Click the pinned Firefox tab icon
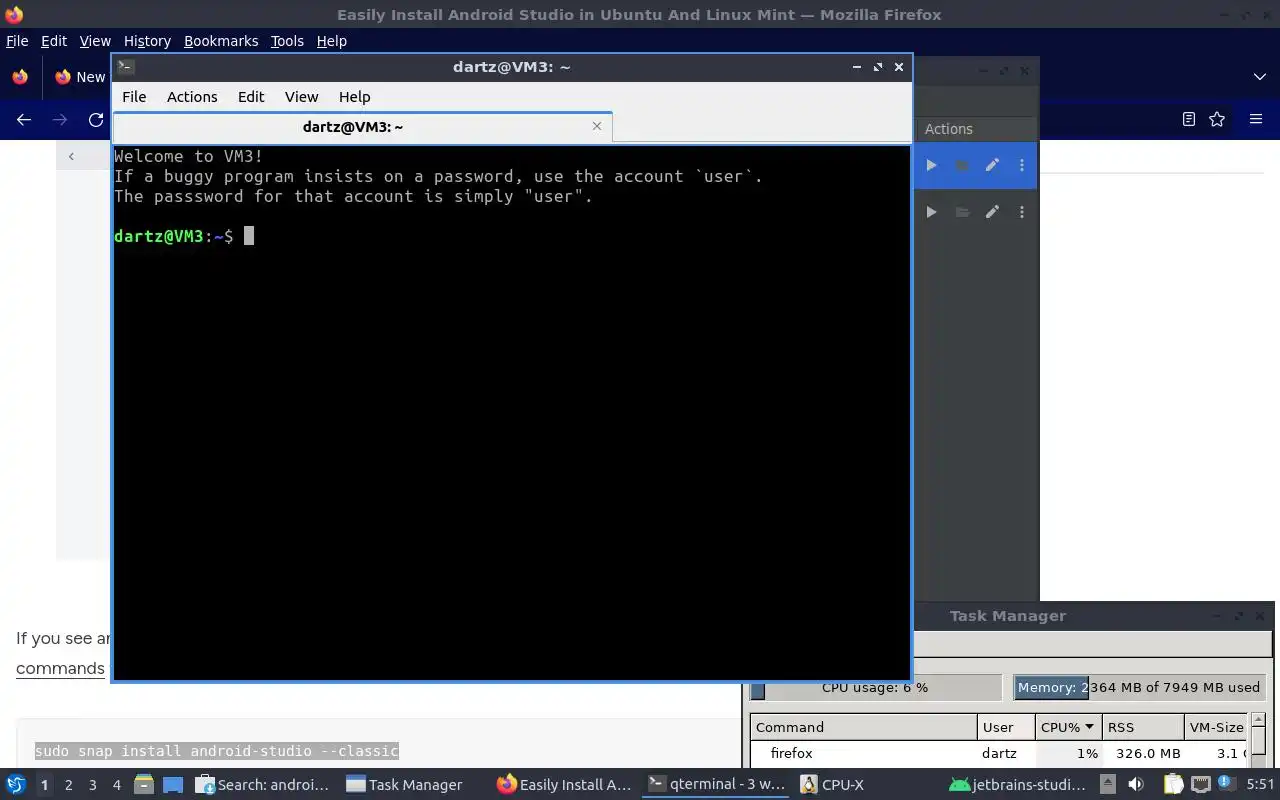The image size is (1280, 800). coord(20,77)
